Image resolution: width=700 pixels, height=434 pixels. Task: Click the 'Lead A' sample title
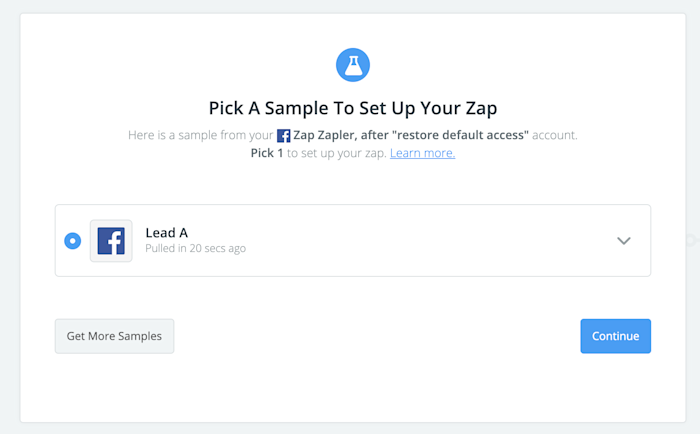click(x=167, y=233)
